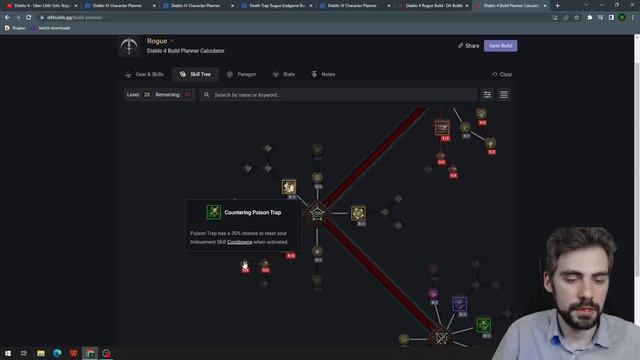Click the Countering Poison Trap node under the cursor
Viewport: 640px width, 360px height.
pyautogui.click(x=245, y=264)
